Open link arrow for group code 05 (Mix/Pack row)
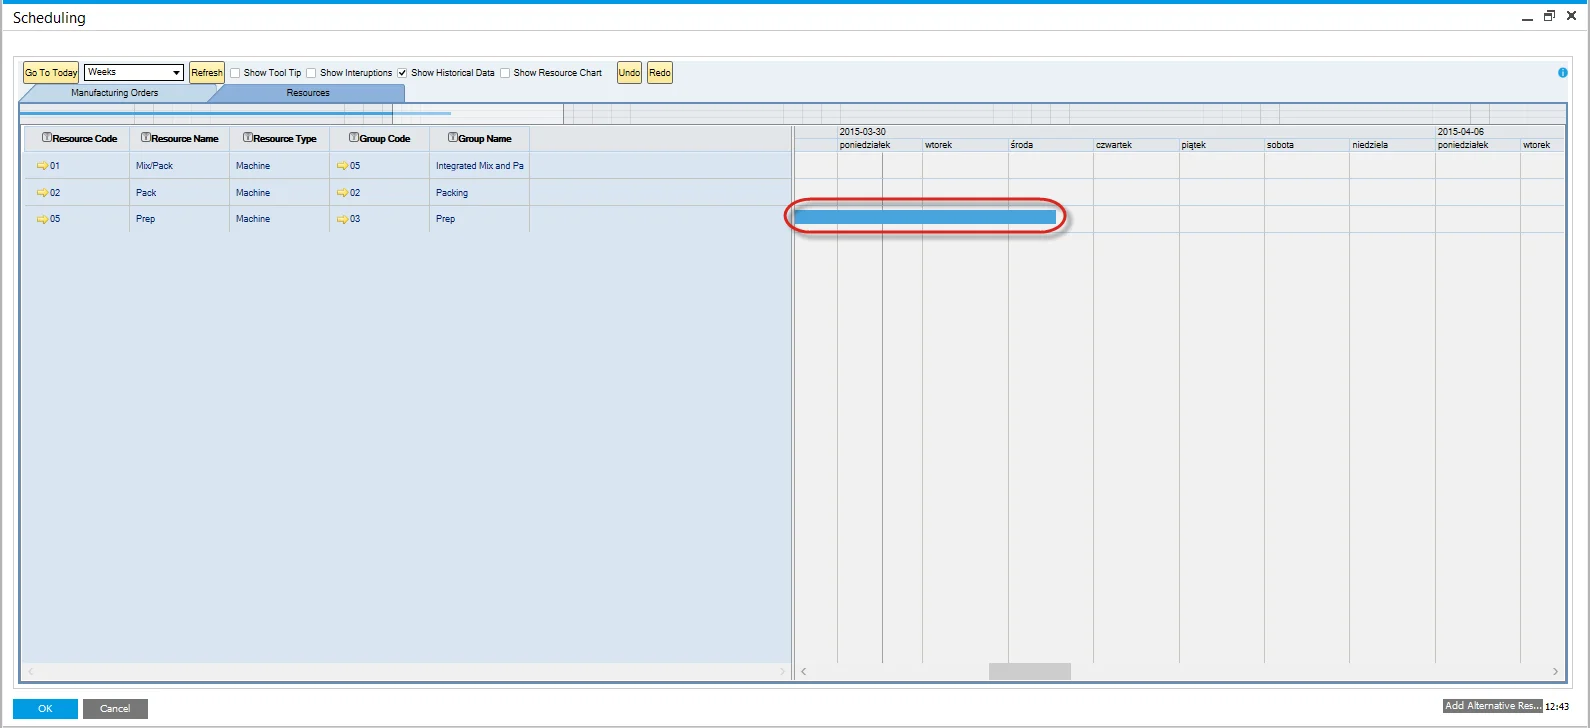This screenshot has height=728, width=1590. tap(342, 166)
